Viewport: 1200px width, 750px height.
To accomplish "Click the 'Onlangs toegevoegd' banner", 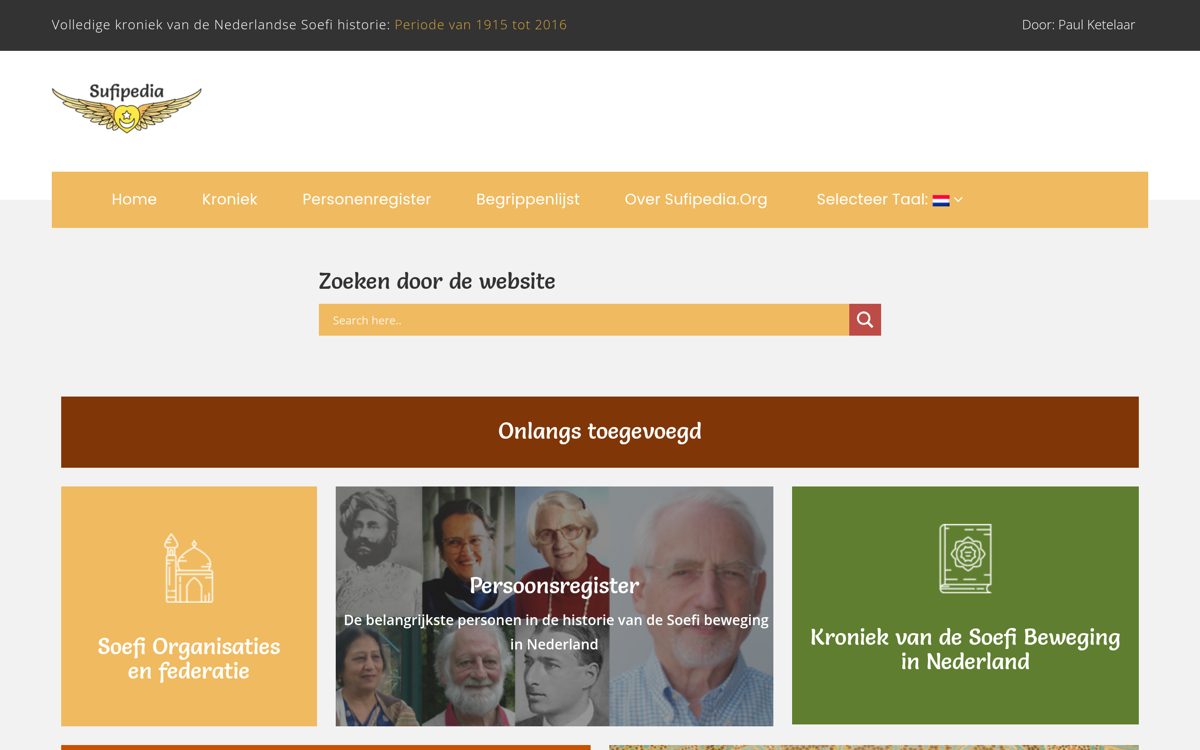I will (600, 432).
